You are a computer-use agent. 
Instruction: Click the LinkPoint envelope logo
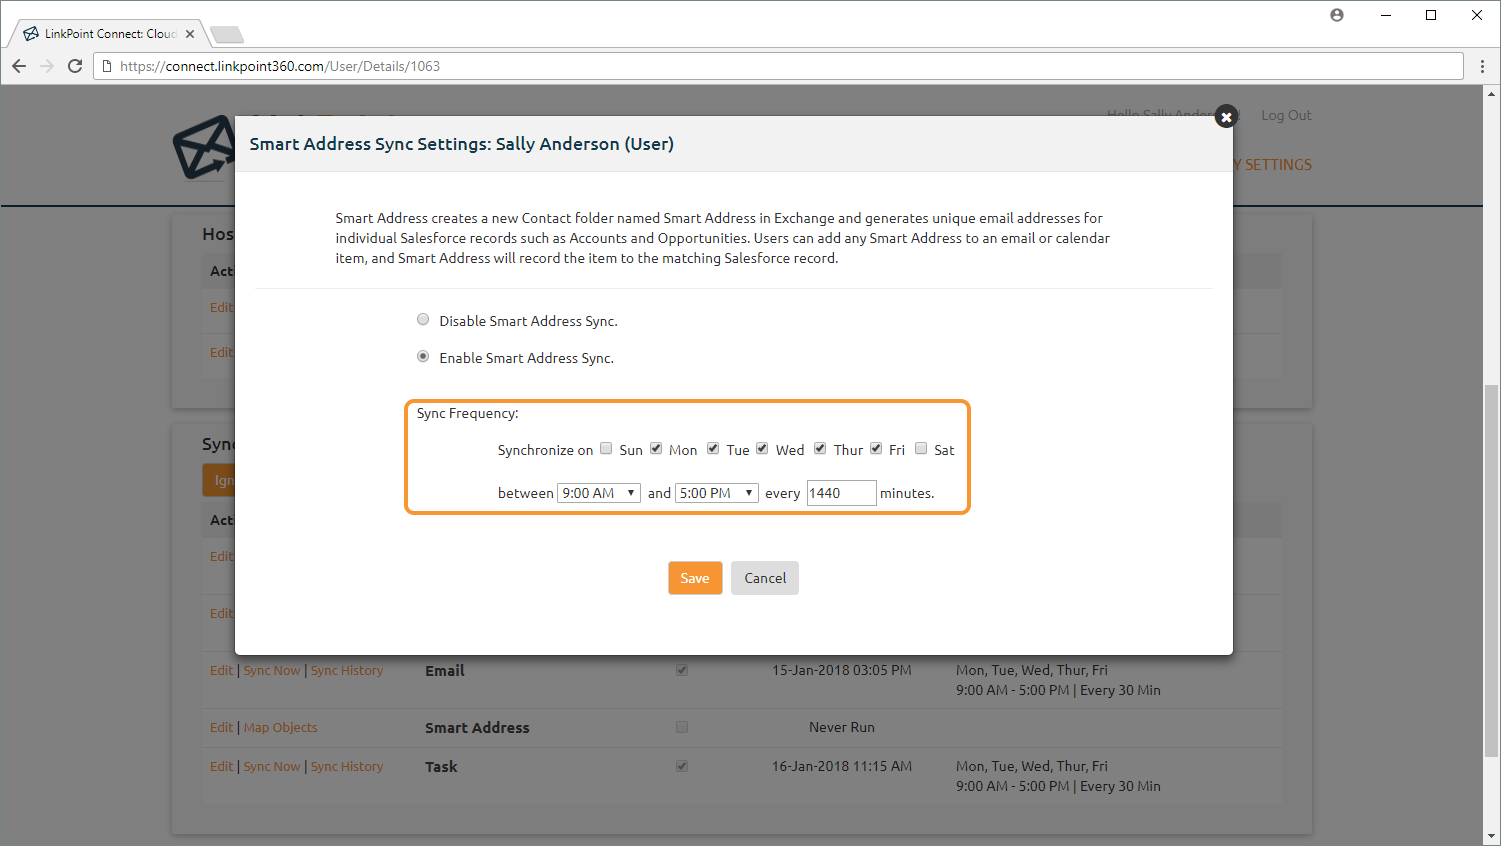tap(204, 148)
